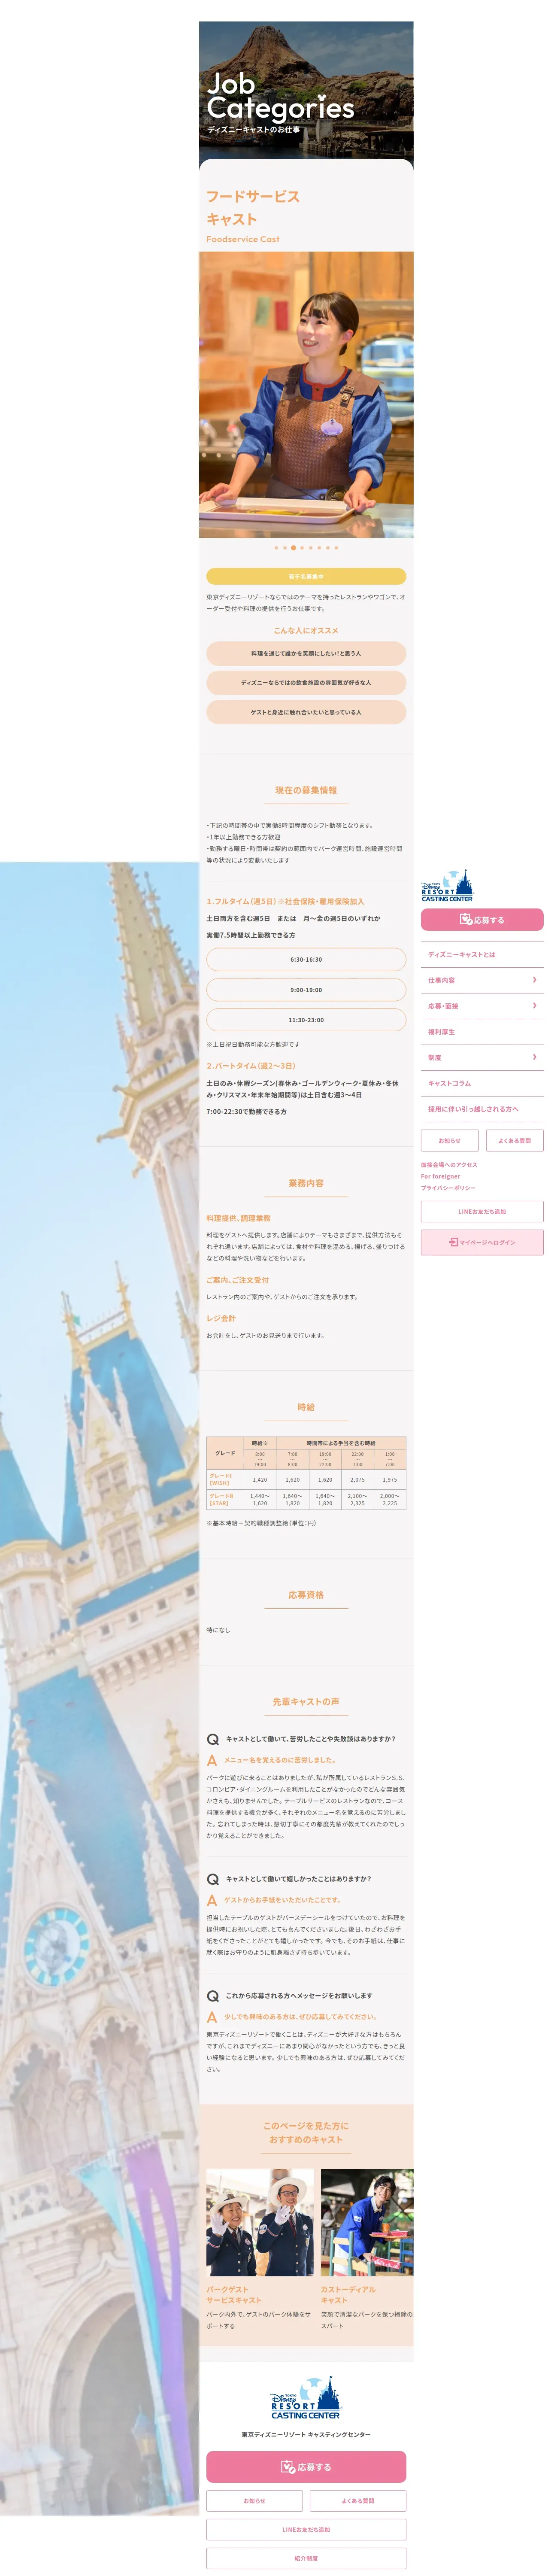Viewport: 551px width, 2576px height.
Task: Click the カストーディアルキャスト title link
Action: pyautogui.click(x=348, y=2295)
